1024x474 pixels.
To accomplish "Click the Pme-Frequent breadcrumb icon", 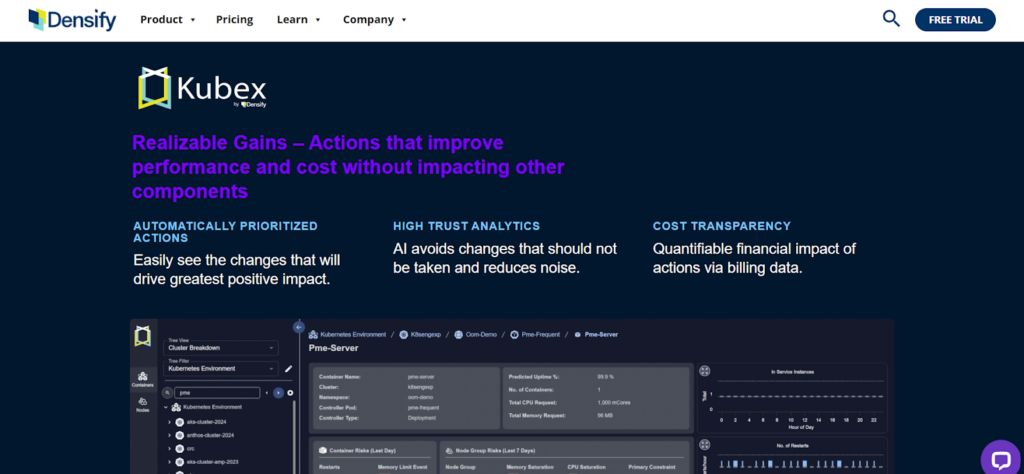I will click(515, 334).
